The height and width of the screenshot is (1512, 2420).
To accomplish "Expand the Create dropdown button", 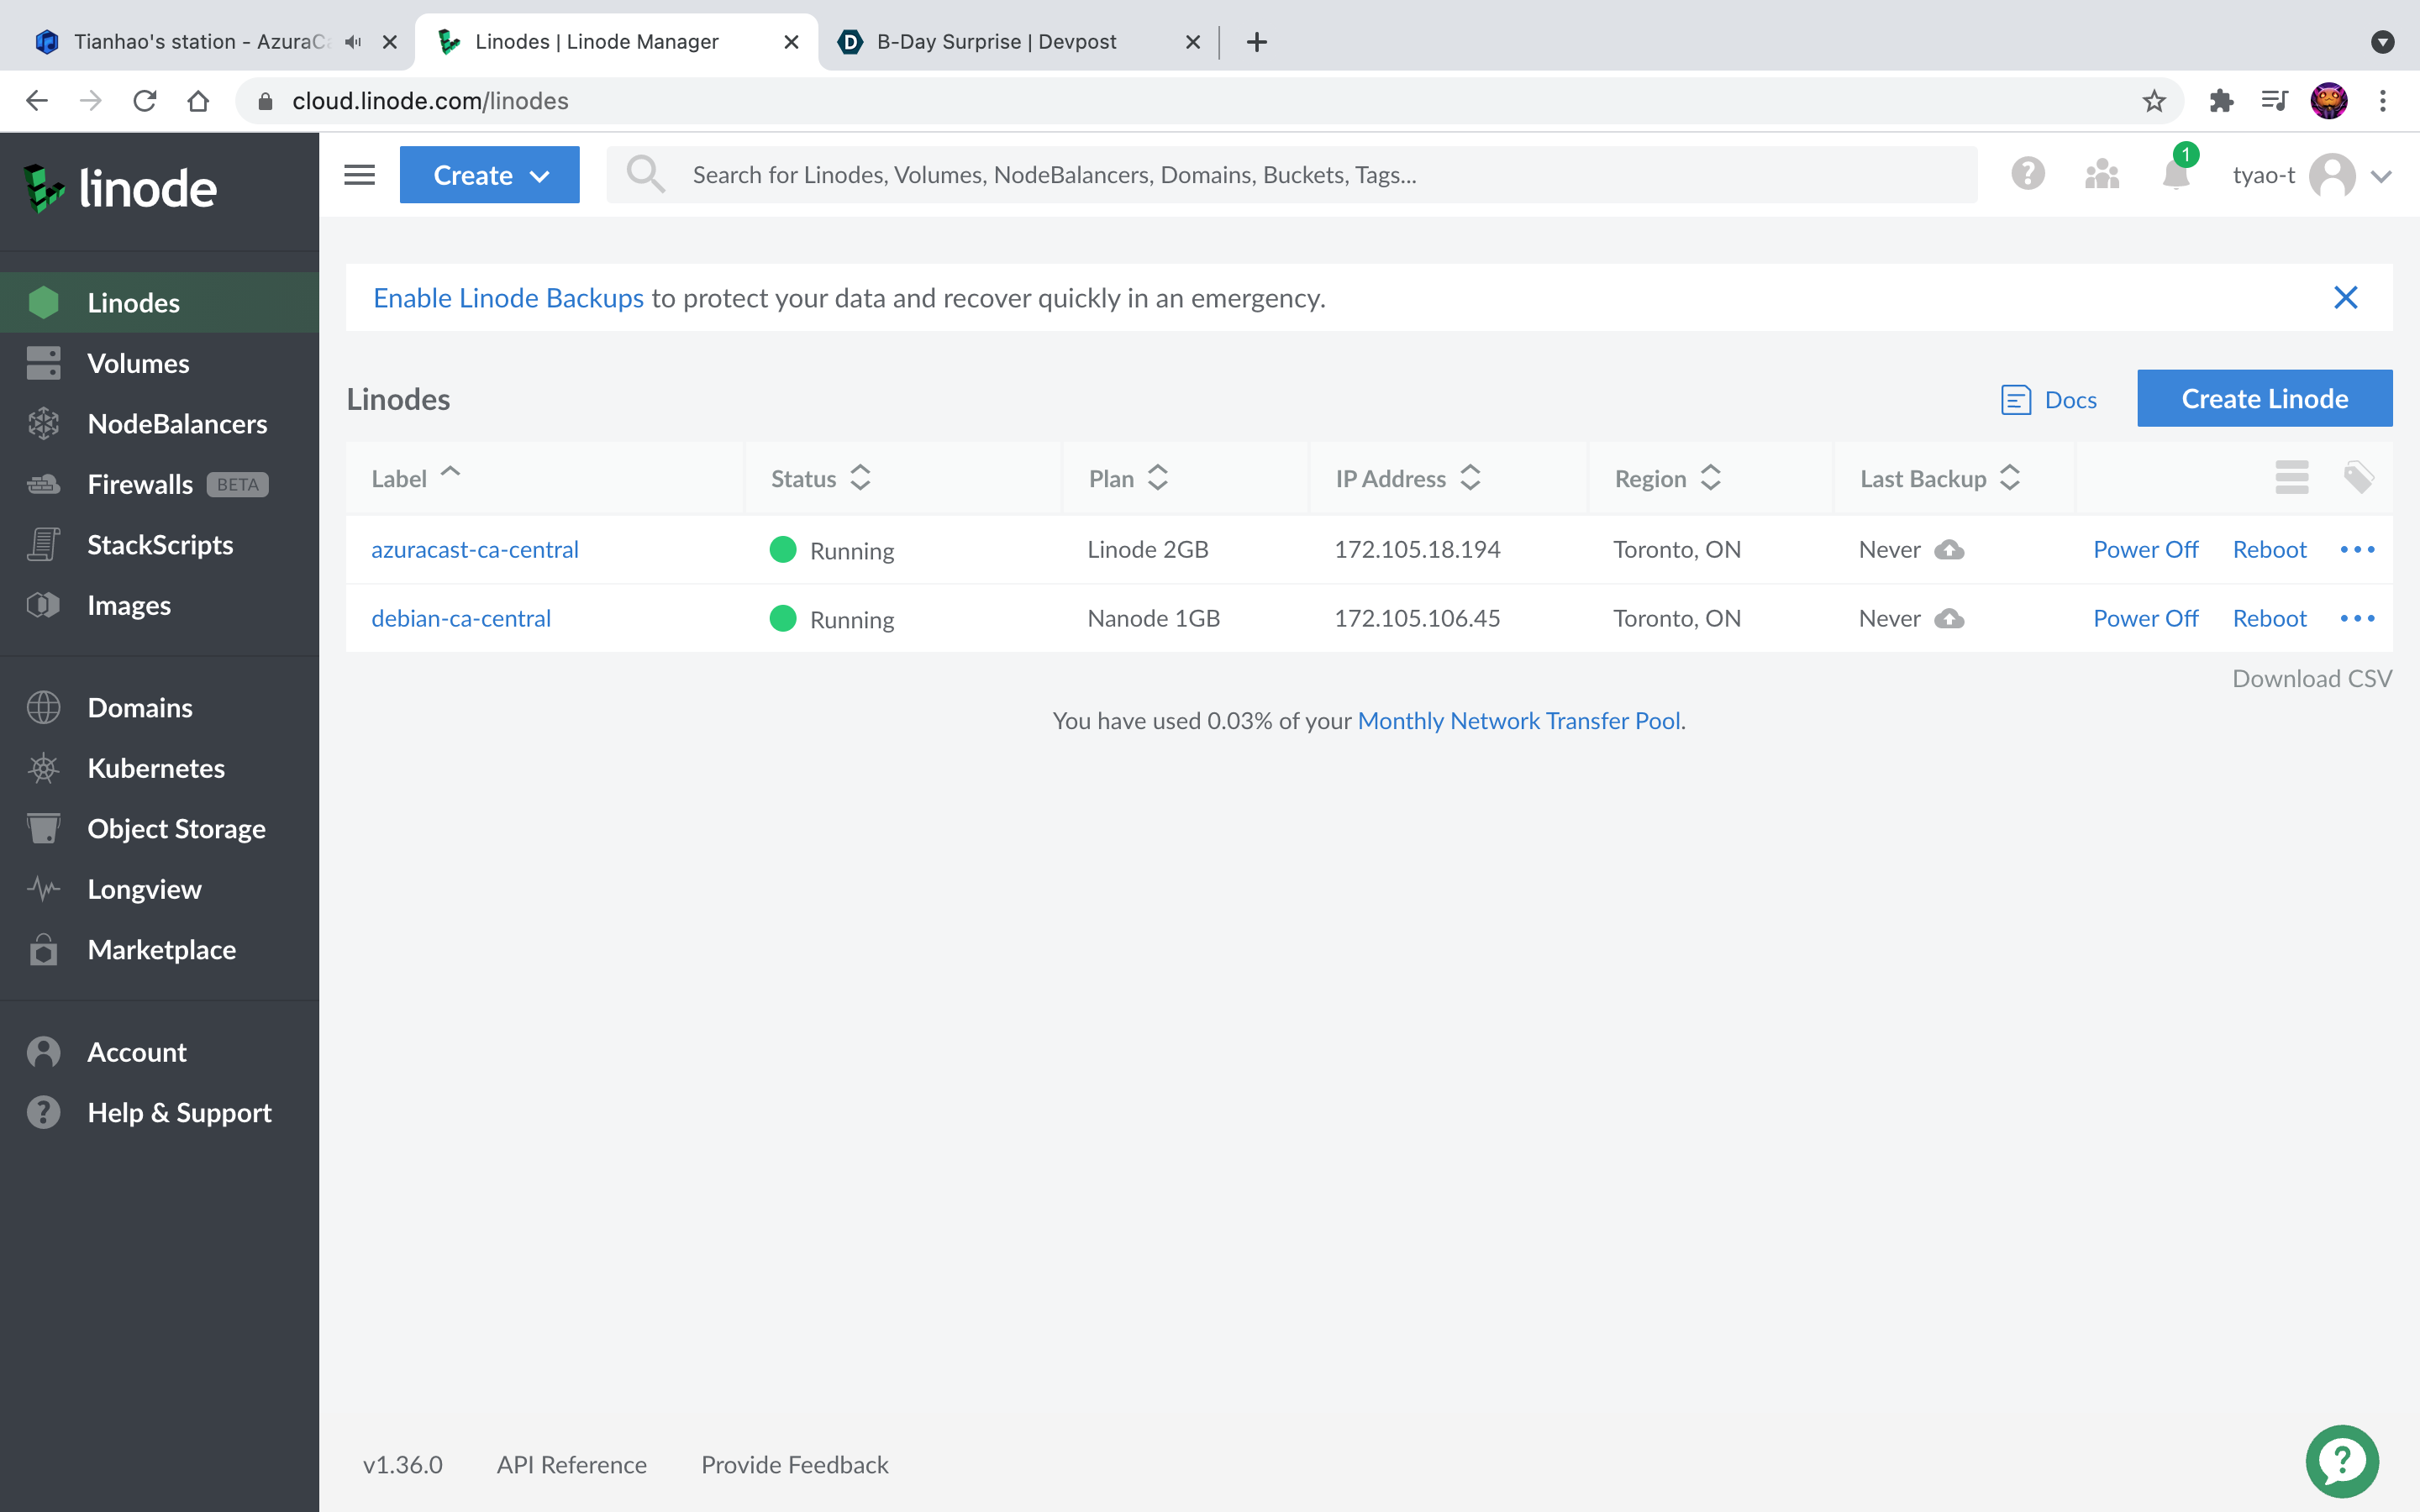I will (x=489, y=175).
